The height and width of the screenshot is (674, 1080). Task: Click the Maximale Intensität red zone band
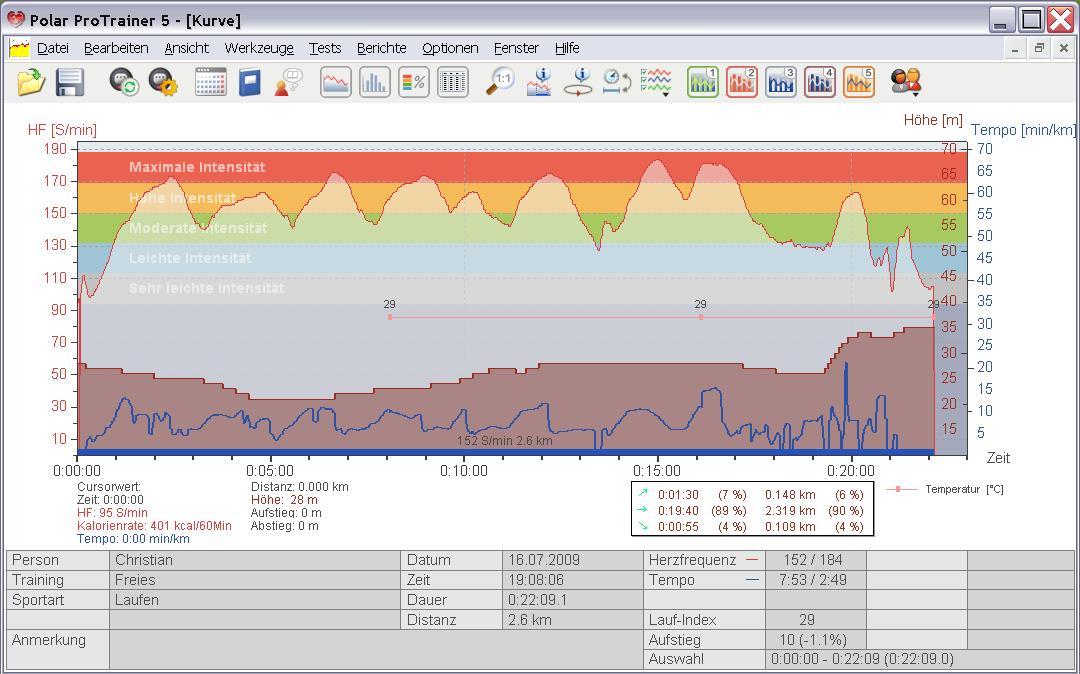(197, 167)
